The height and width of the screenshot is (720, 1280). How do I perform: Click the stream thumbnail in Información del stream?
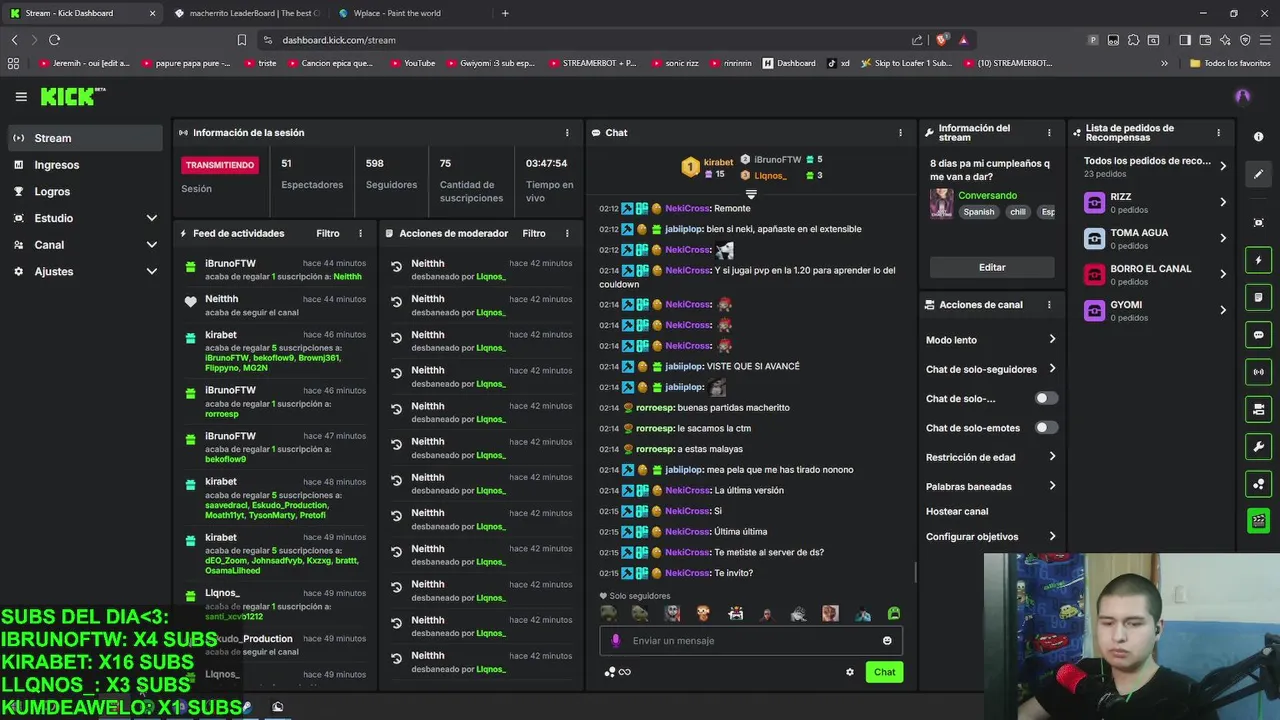(x=941, y=203)
